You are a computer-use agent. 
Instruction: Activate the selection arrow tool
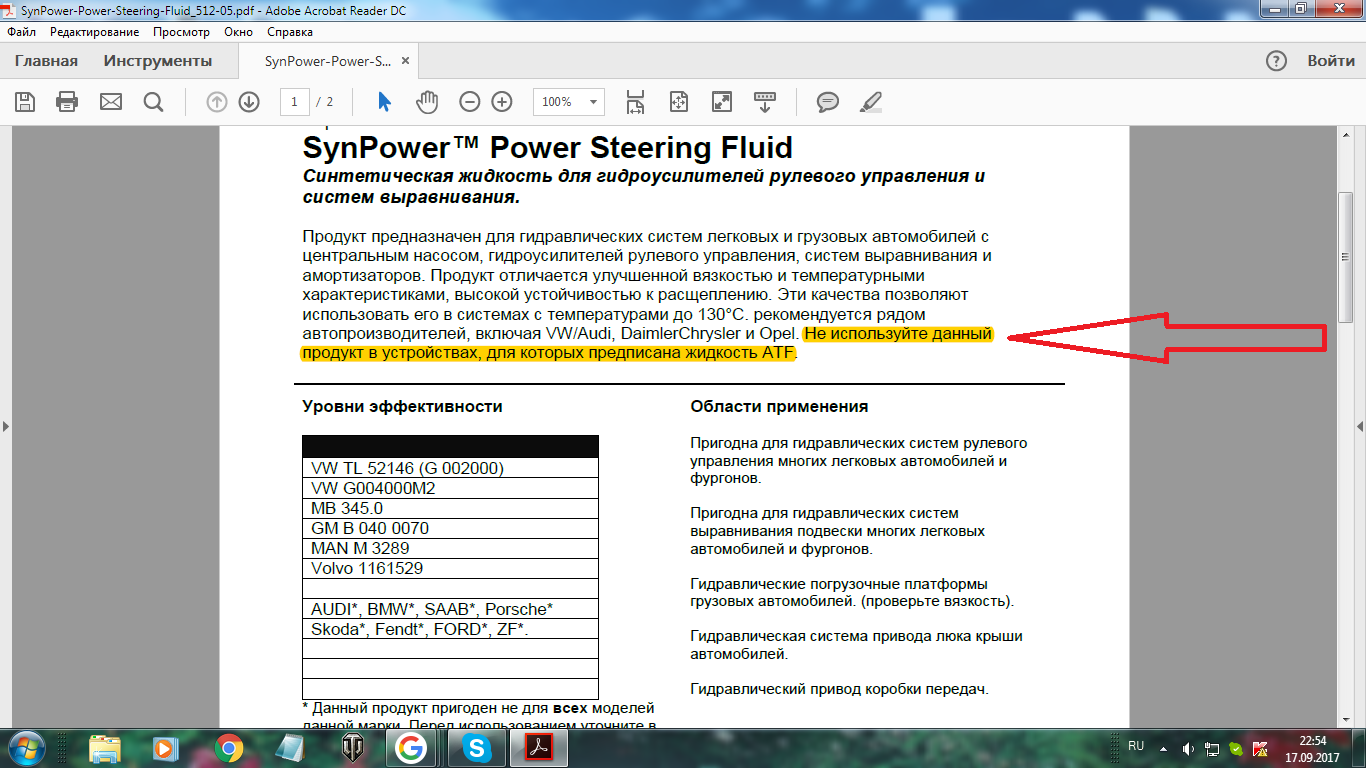coord(384,101)
